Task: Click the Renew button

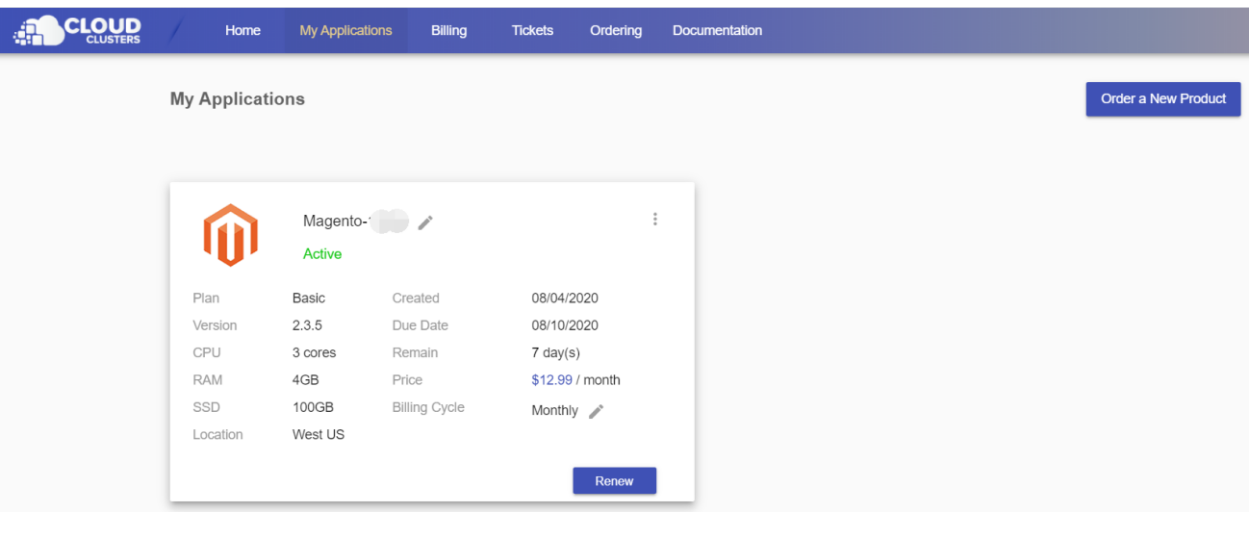Action: 614,481
